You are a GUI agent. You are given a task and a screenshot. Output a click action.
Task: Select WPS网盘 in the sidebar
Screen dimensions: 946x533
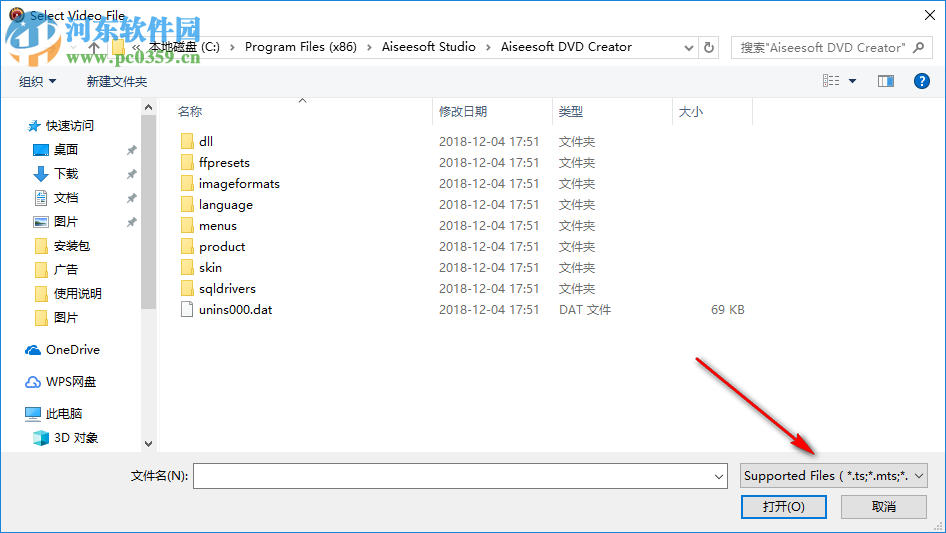71,382
